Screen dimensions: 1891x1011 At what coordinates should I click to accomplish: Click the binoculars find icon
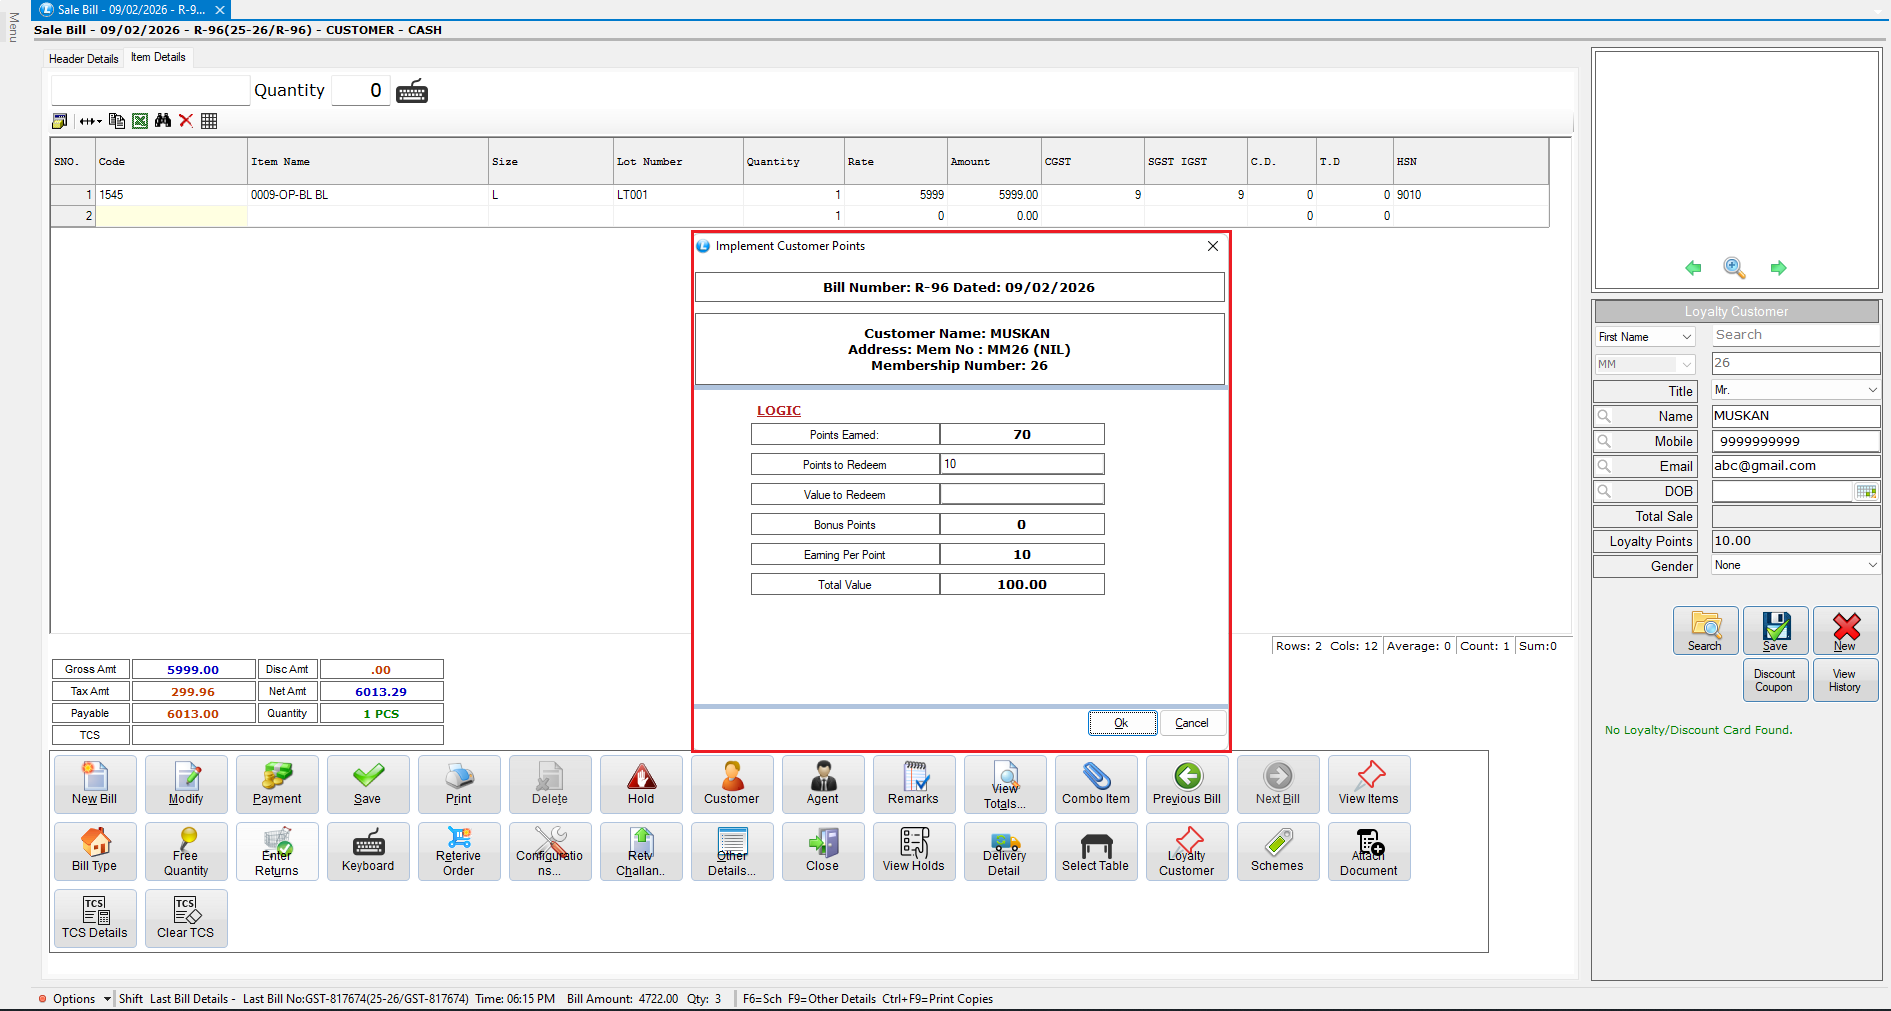click(163, 121)
